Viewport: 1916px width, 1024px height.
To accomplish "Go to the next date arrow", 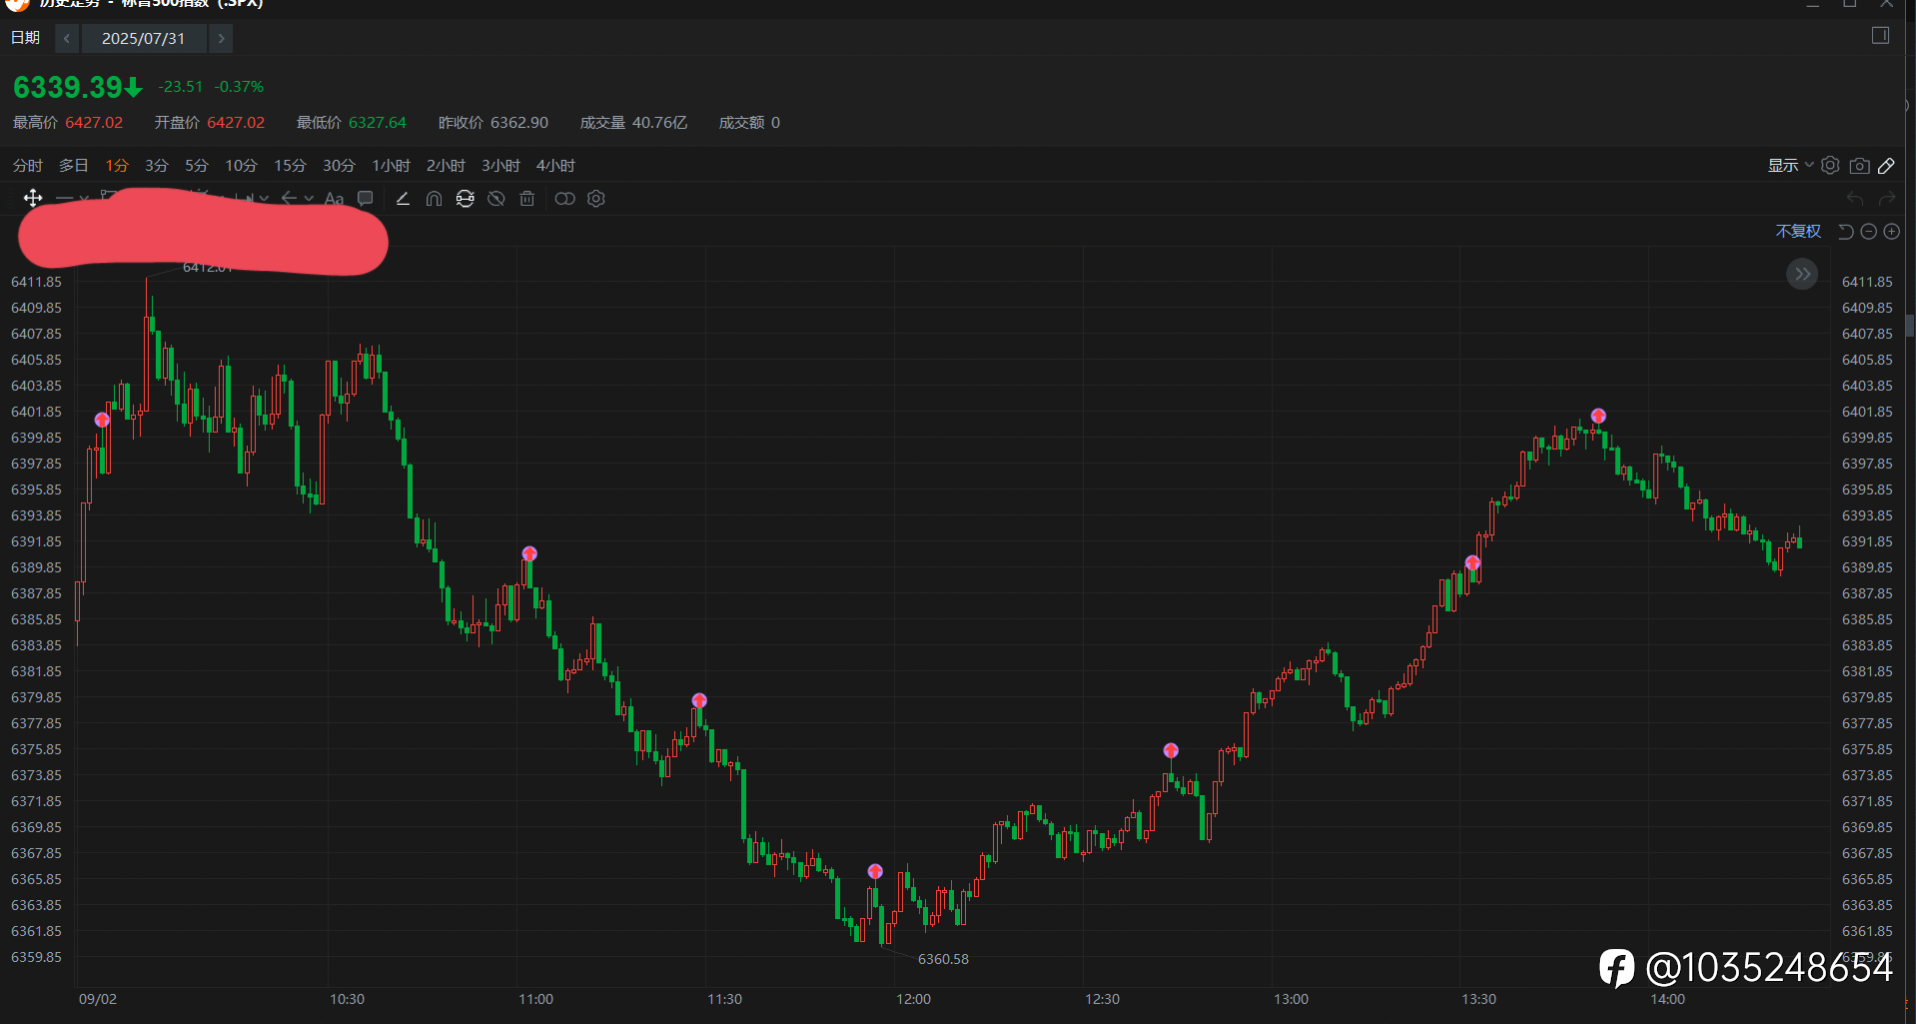I will pos(221,39).
